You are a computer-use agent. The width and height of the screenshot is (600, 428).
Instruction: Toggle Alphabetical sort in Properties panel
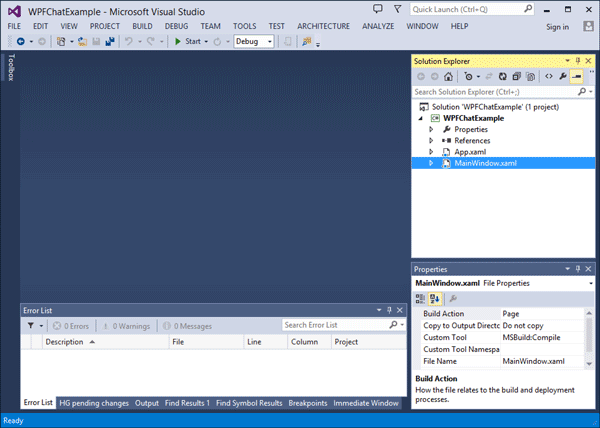point(435,299)
